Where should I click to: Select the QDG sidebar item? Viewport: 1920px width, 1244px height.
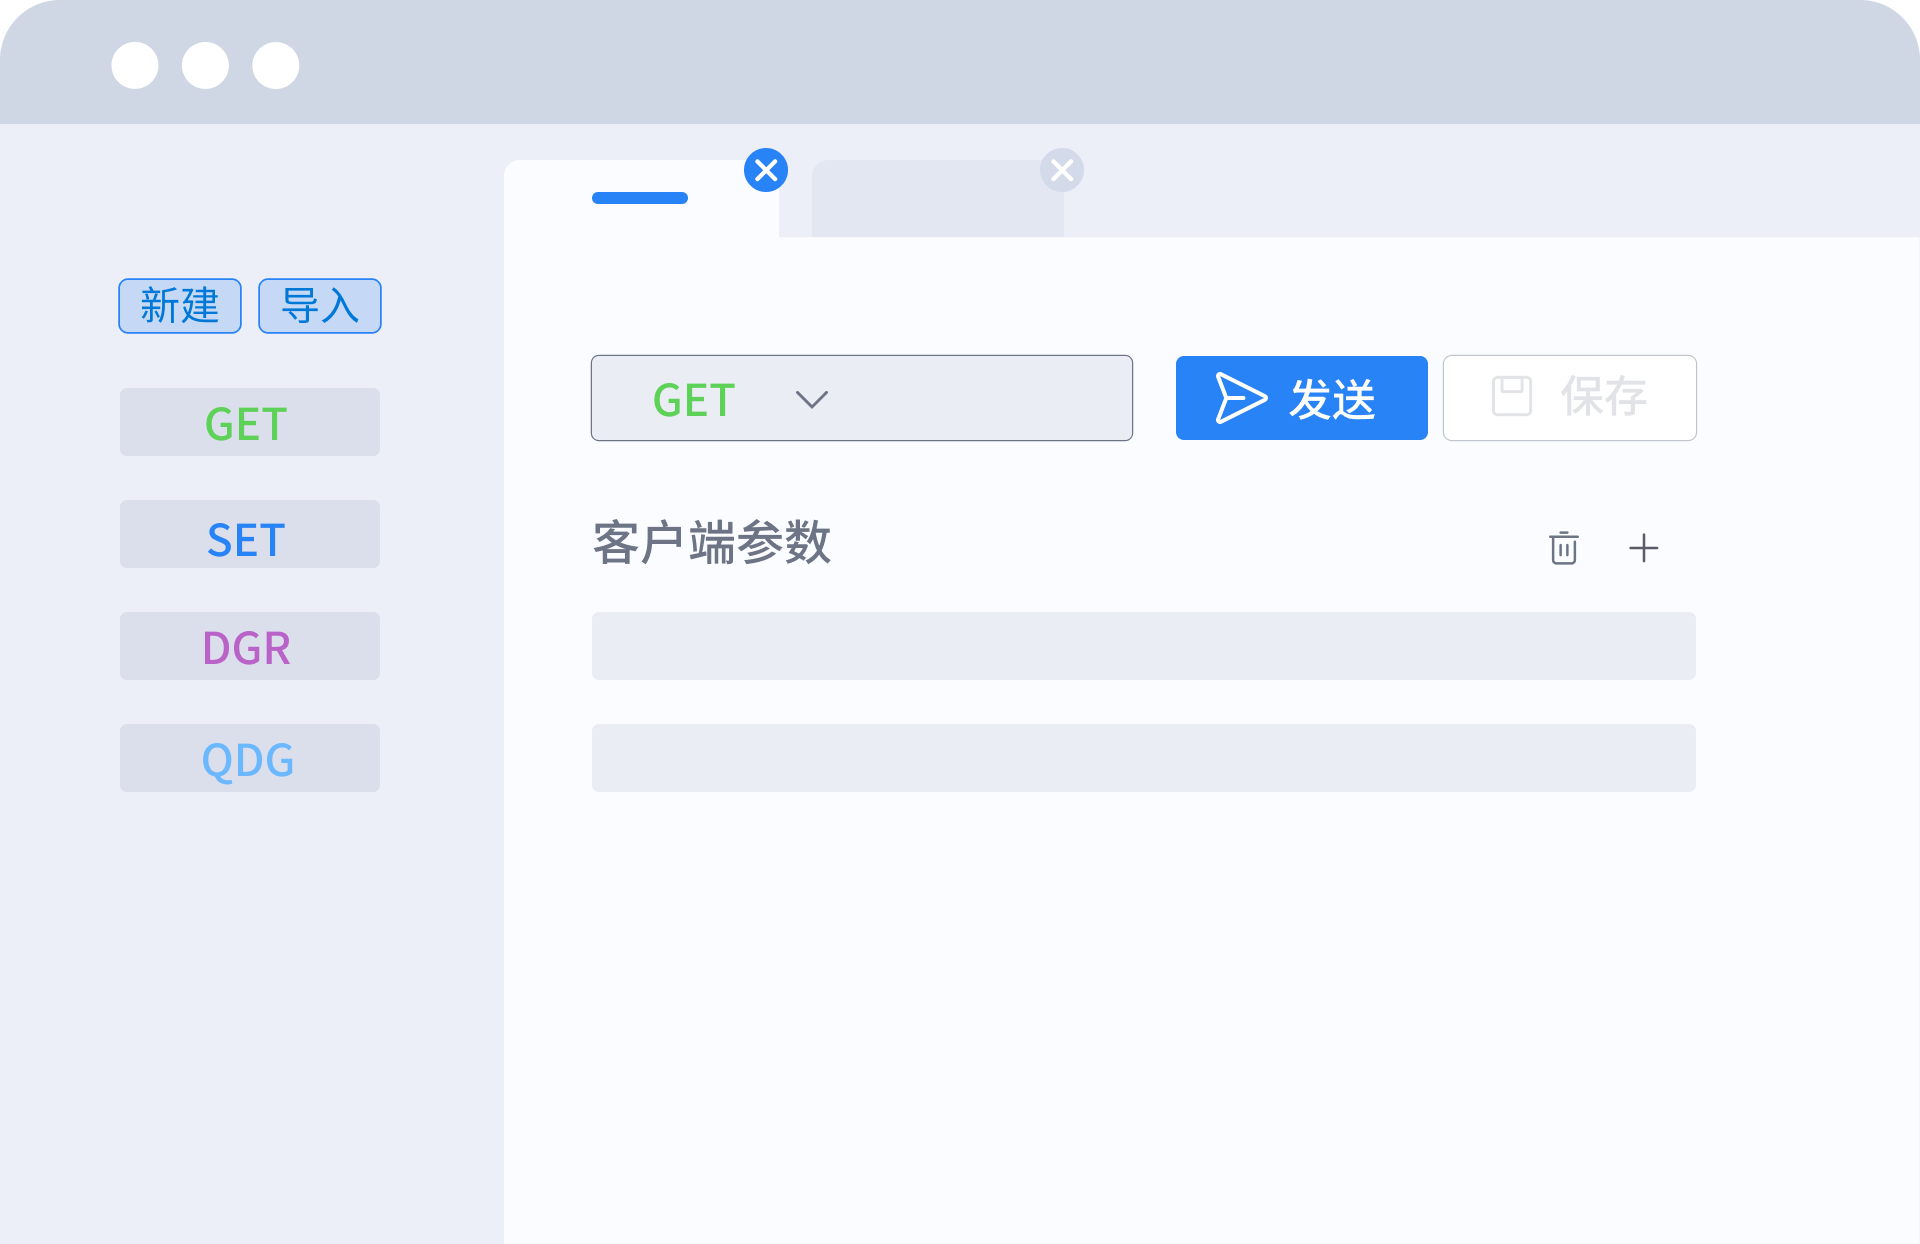tap(250, 758)
